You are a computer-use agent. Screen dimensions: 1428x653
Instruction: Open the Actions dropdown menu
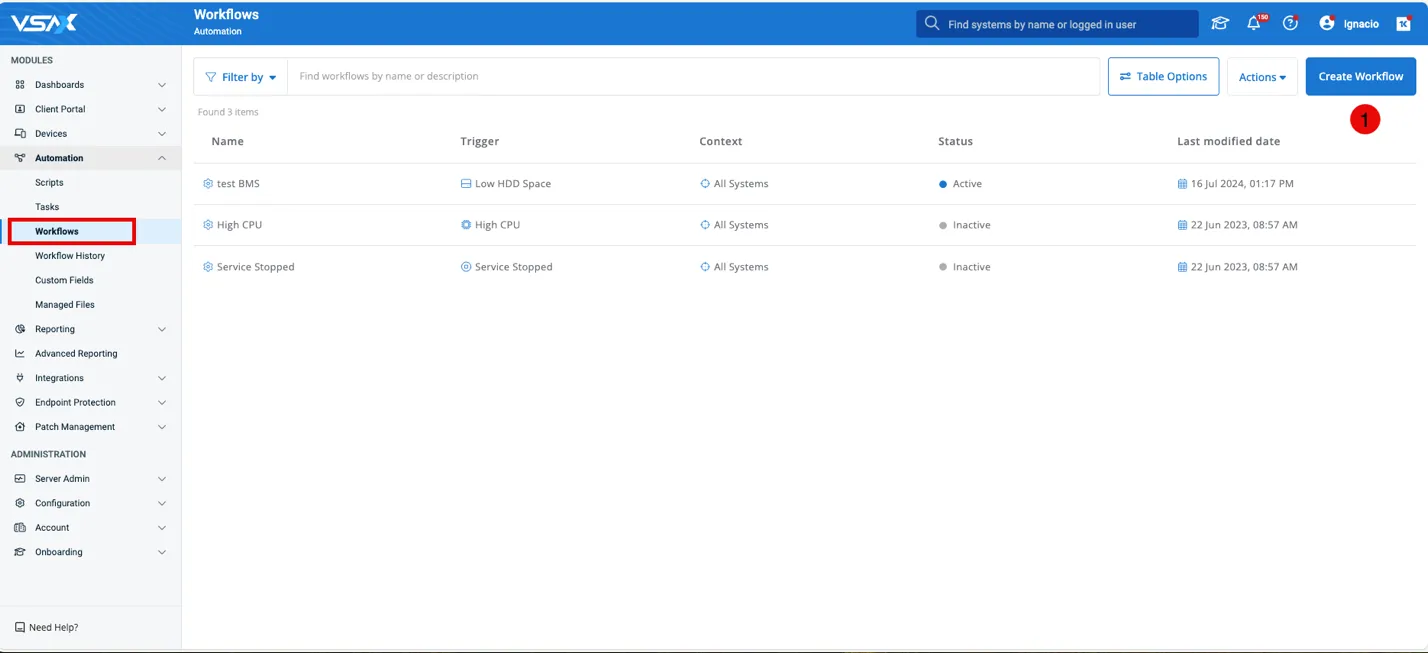(1262, 77)
